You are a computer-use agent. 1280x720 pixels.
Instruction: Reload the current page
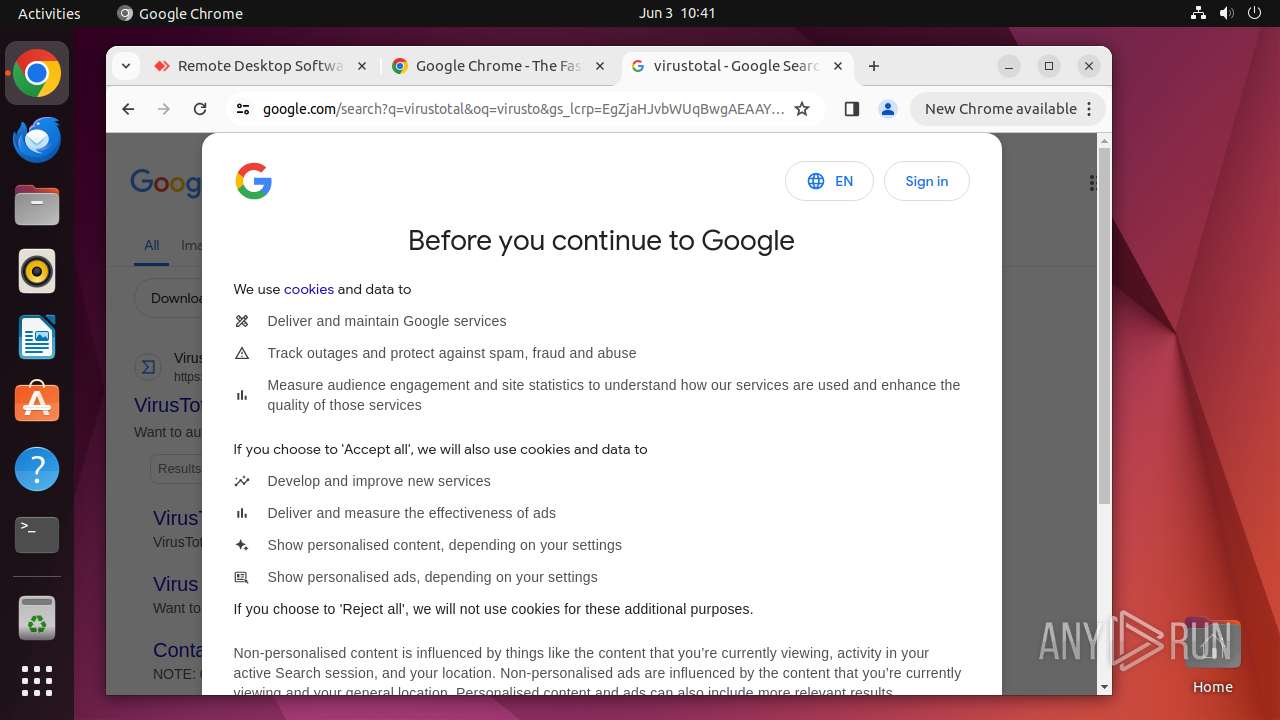click(x=200, y=109)
